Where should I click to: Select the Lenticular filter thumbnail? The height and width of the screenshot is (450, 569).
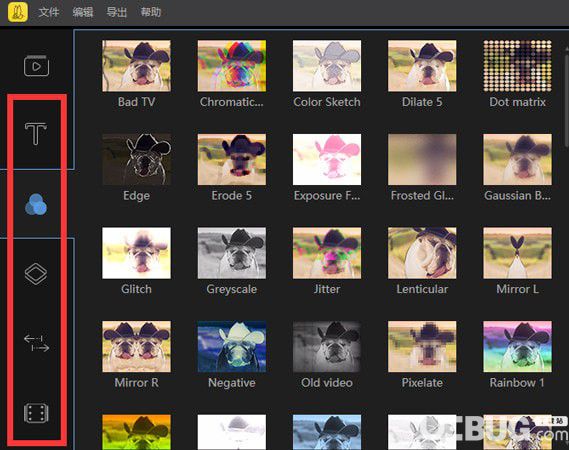(x=422, y=253)
